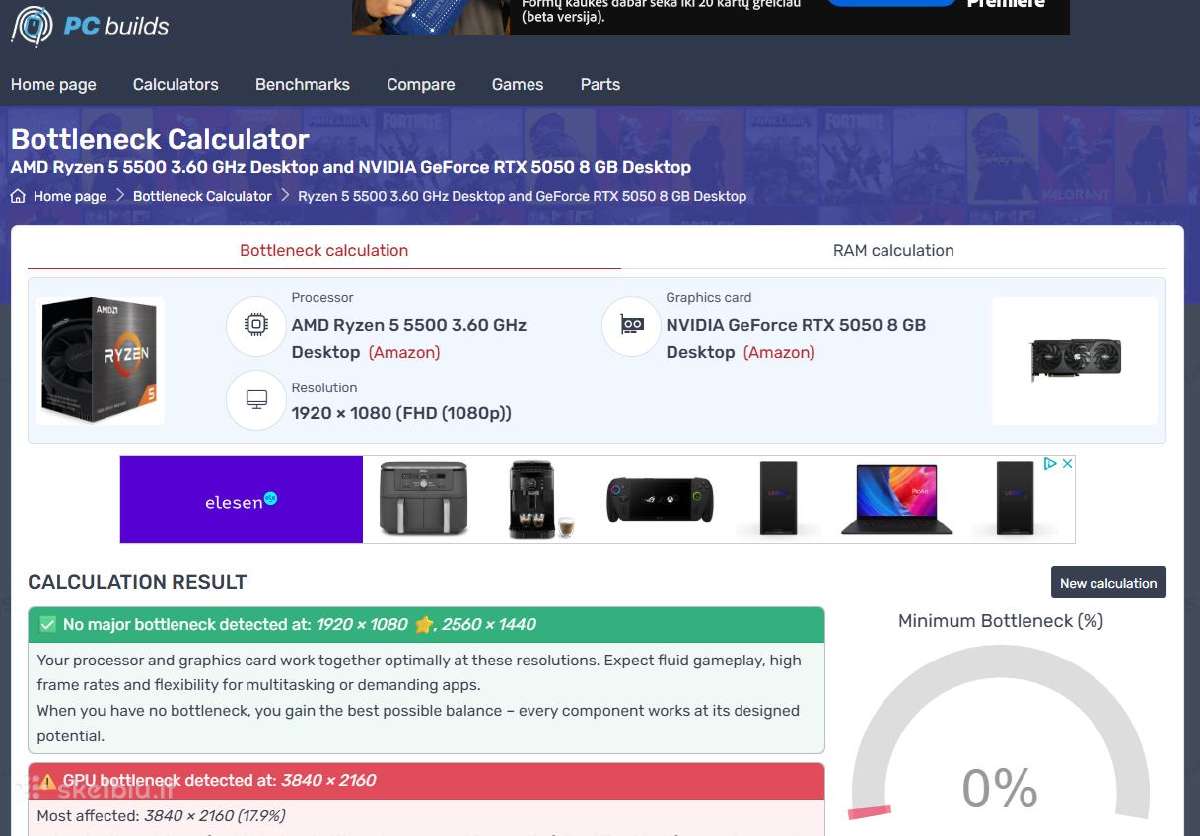Click the elesen ad banner logo
The width and height of the screenshot is (1200, 836).
(x=241, y=500)
